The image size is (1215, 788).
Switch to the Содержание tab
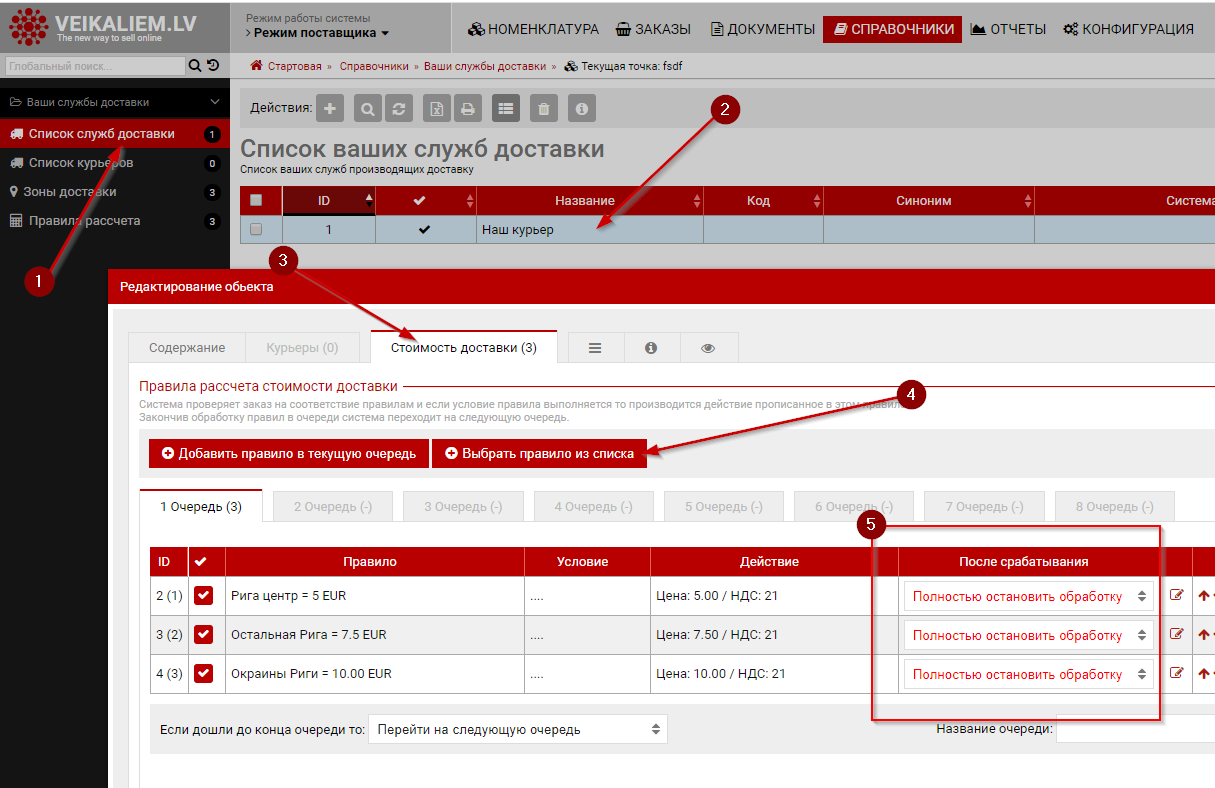tap(187, 348)
